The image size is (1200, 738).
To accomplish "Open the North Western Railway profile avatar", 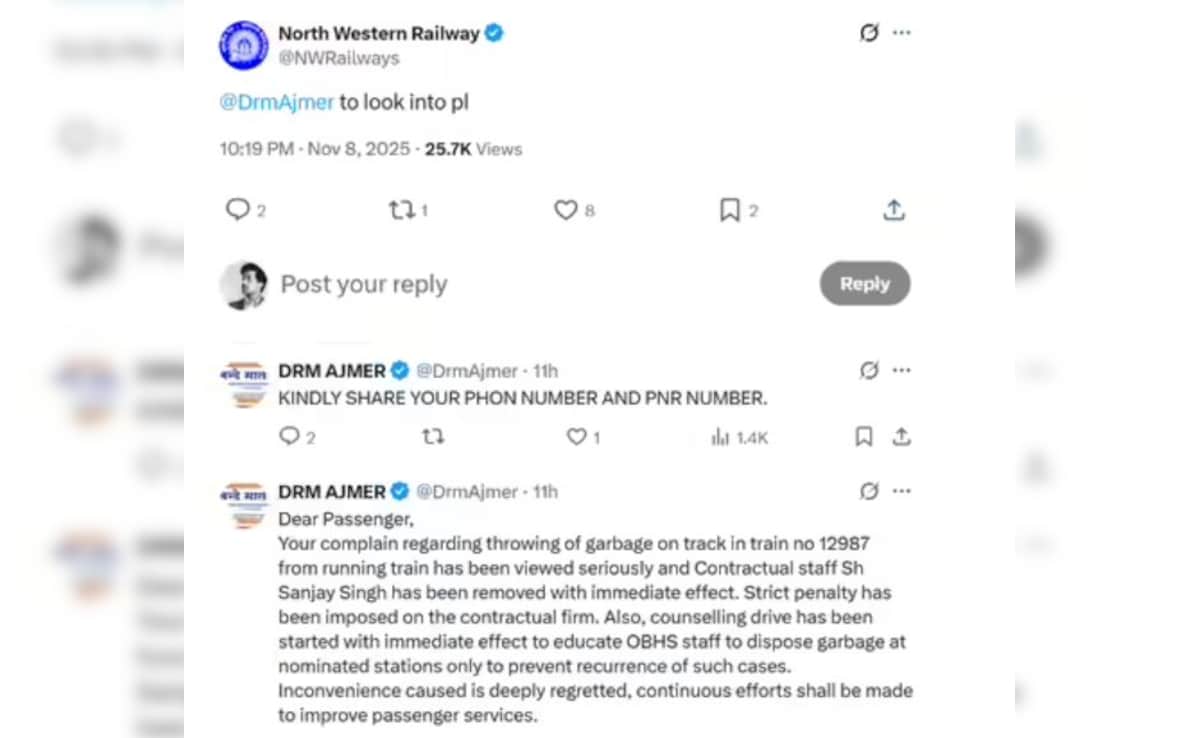I will tap(242, 45).
